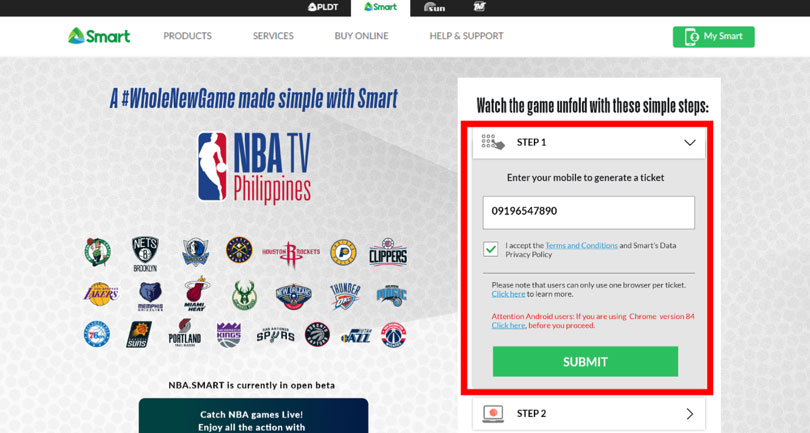810x433 pixels.
Task: Open the Terms and Conditions link
Action: coord(582,245)
